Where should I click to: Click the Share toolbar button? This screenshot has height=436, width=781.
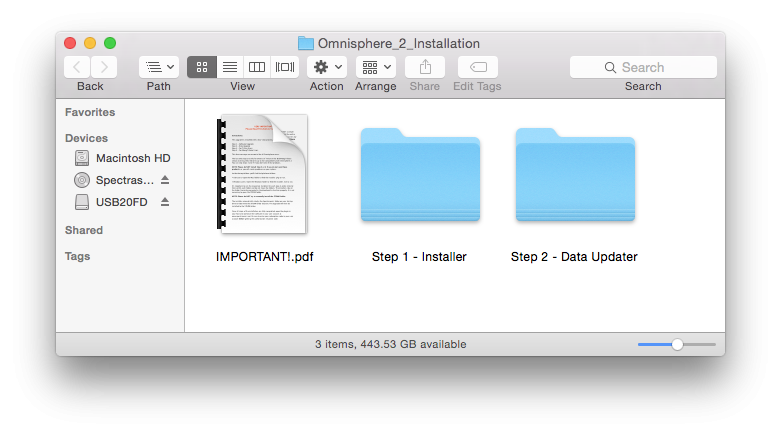[425, 67]
